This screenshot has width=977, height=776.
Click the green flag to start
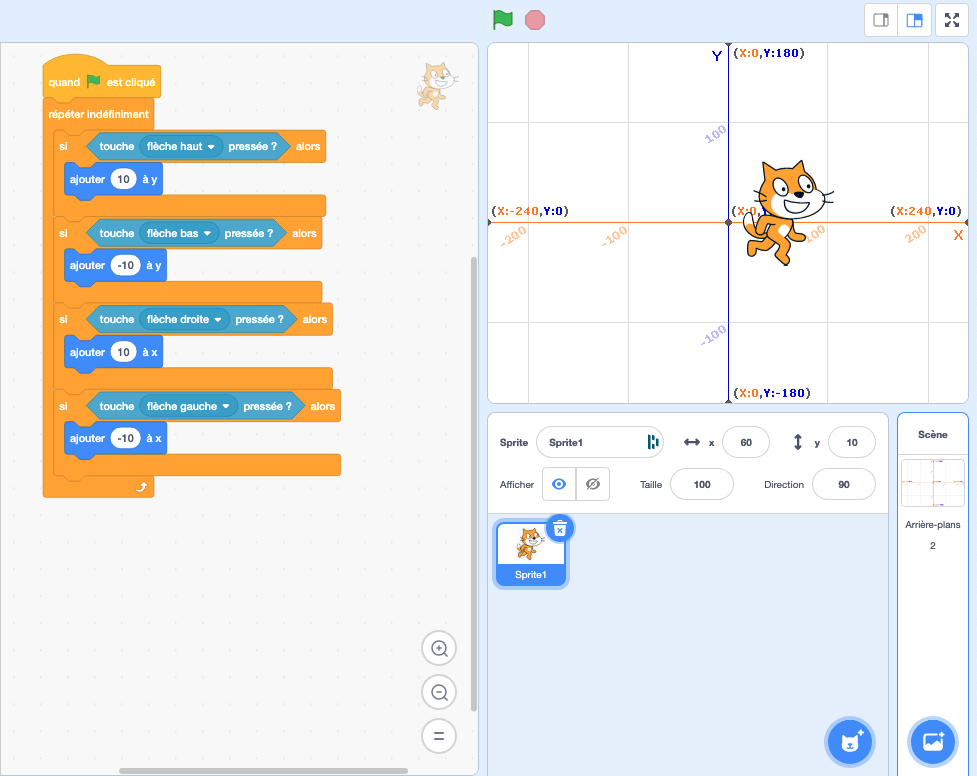point(502,20)
